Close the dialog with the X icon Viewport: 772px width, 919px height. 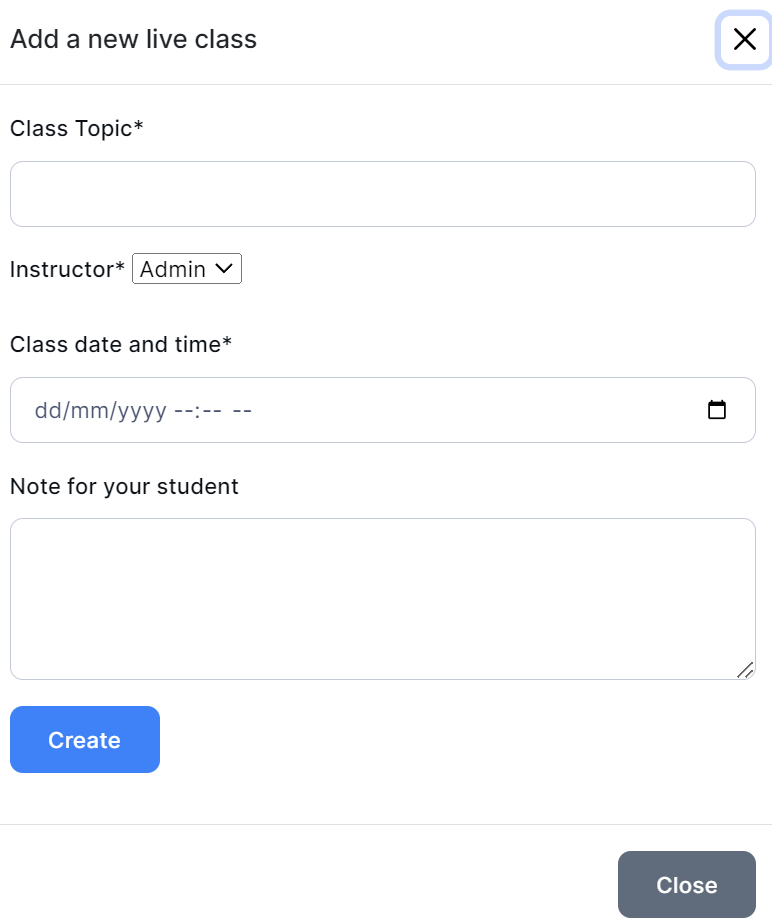point(744,40)
